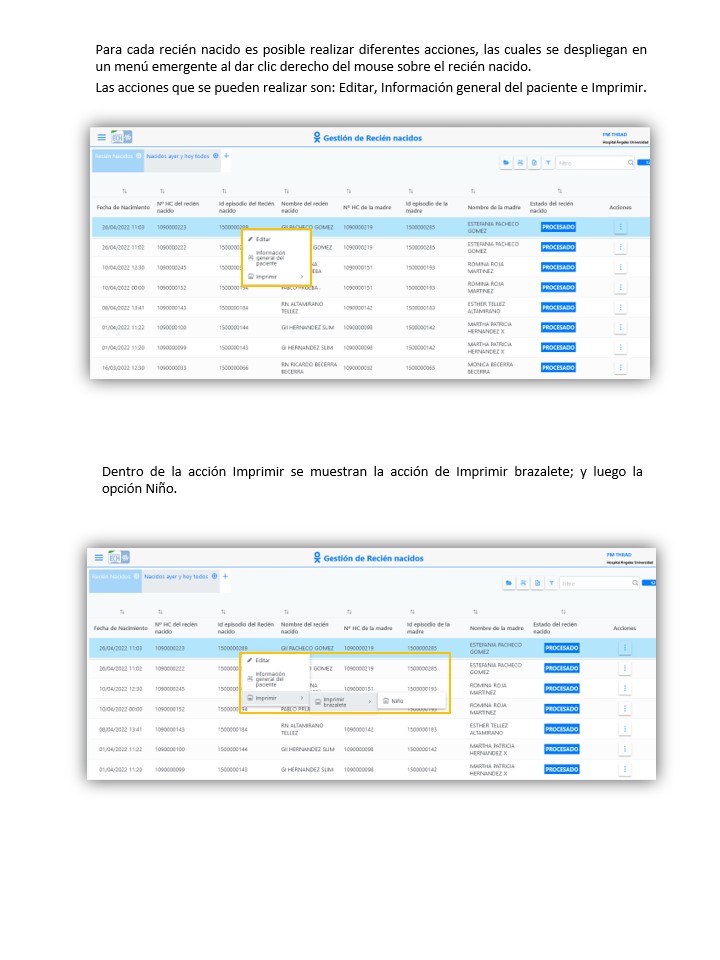Image resolution: width=720 pixels, height=960 pixels.
Task: Click the filter funnel icon in upper screenshot
Action: 548,162
